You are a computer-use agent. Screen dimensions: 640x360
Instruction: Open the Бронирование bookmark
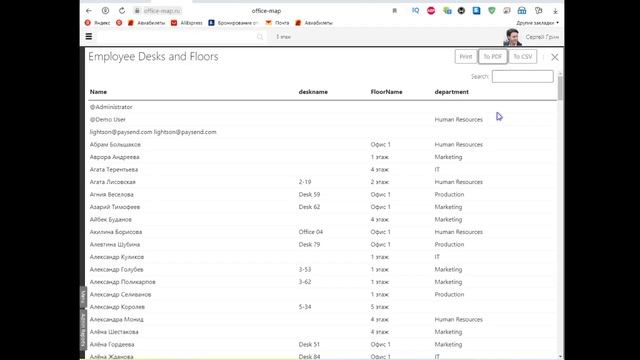click(233, 23)
